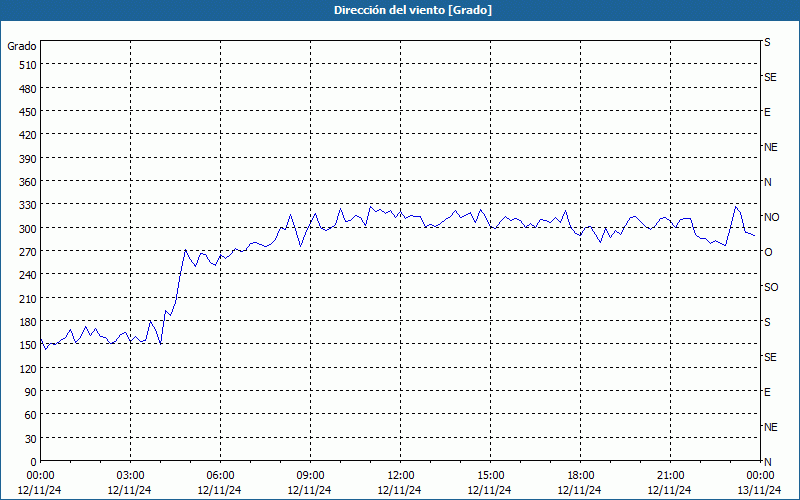Select the 18:00 time axis label
Screen dimensions: 800x500
[580, 476]
